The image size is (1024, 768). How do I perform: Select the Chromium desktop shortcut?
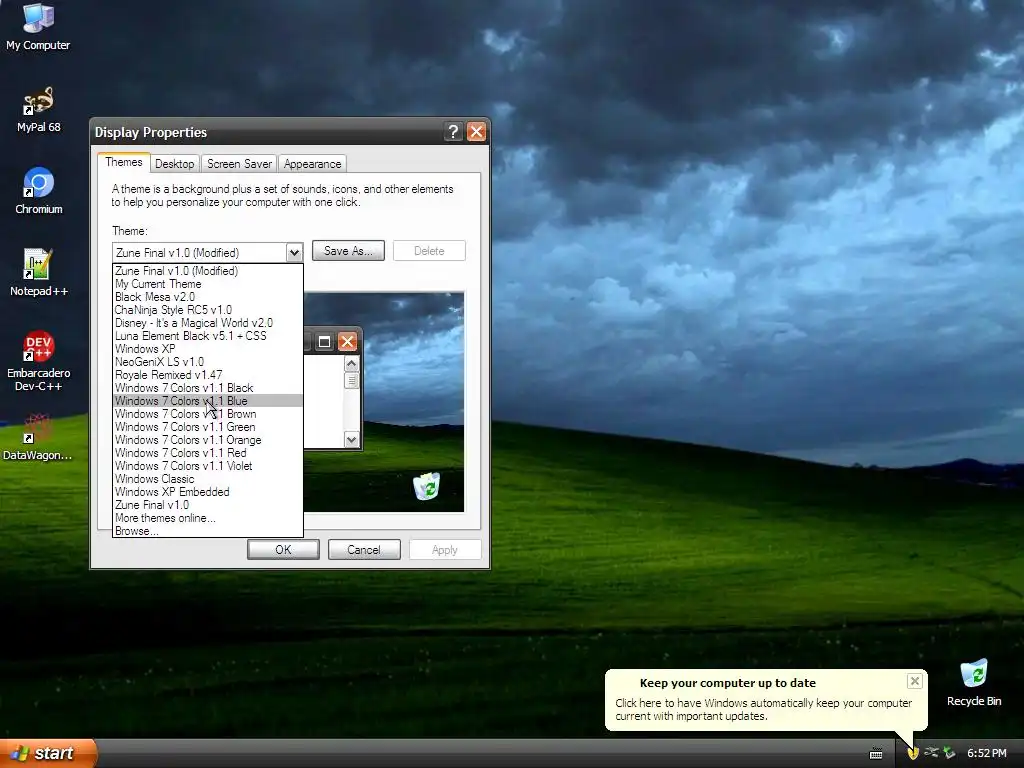click(x=38, y=191)
